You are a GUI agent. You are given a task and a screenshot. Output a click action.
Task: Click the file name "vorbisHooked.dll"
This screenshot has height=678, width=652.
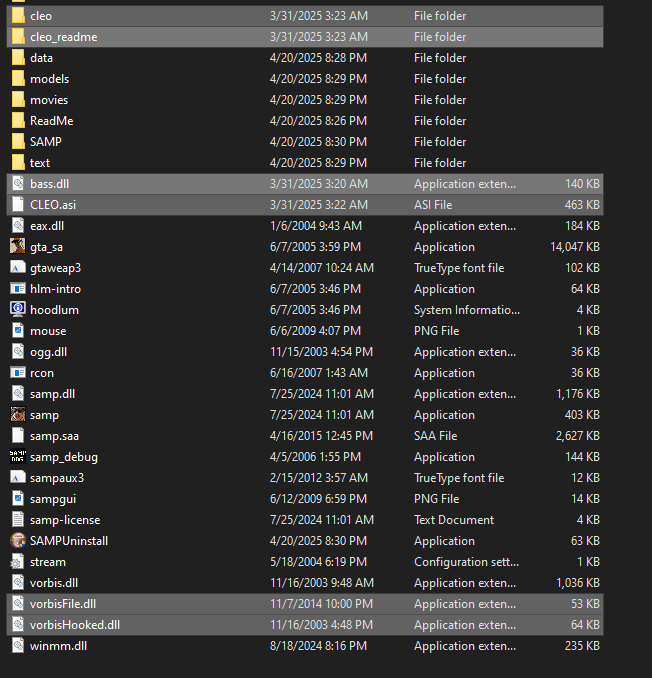point(75,625)
